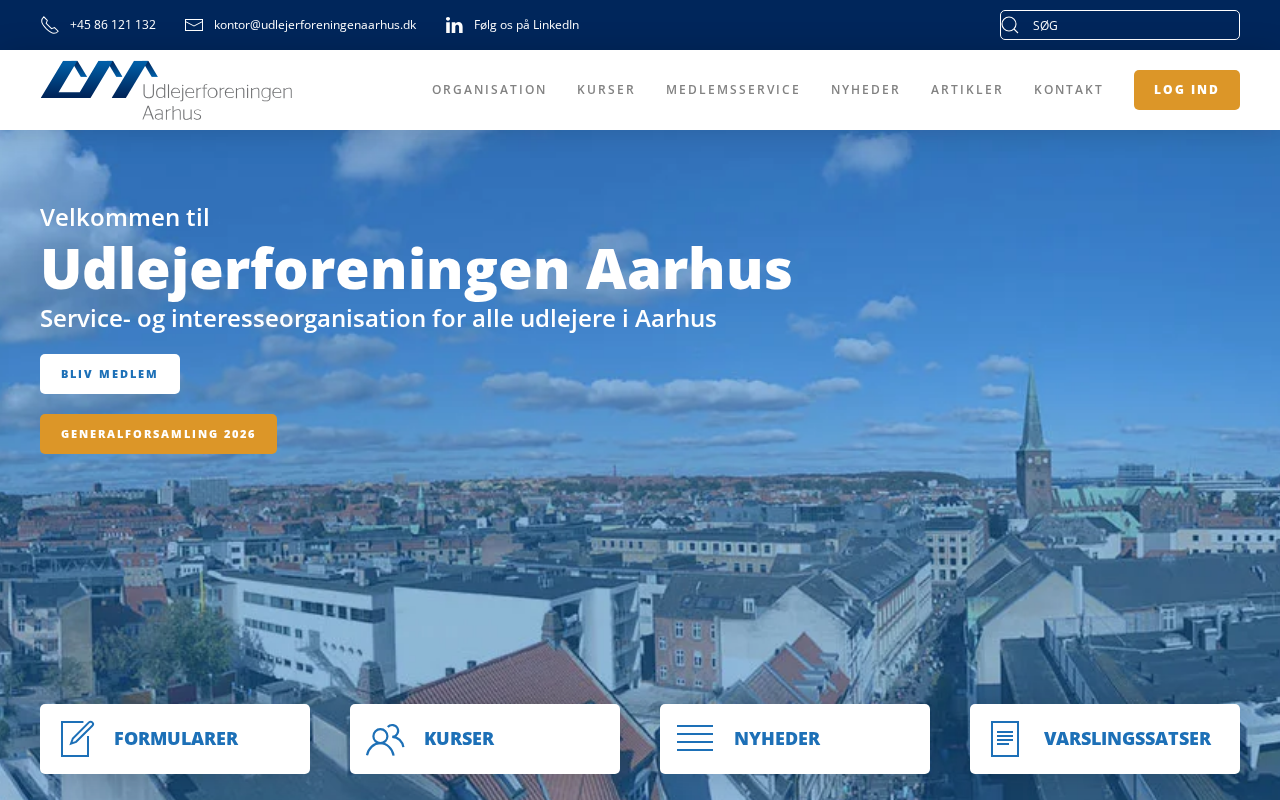Click the heading 'Udlejerforeningen Aarhus'
Viewport: 1280px width, 800px height.
(416, 268)
